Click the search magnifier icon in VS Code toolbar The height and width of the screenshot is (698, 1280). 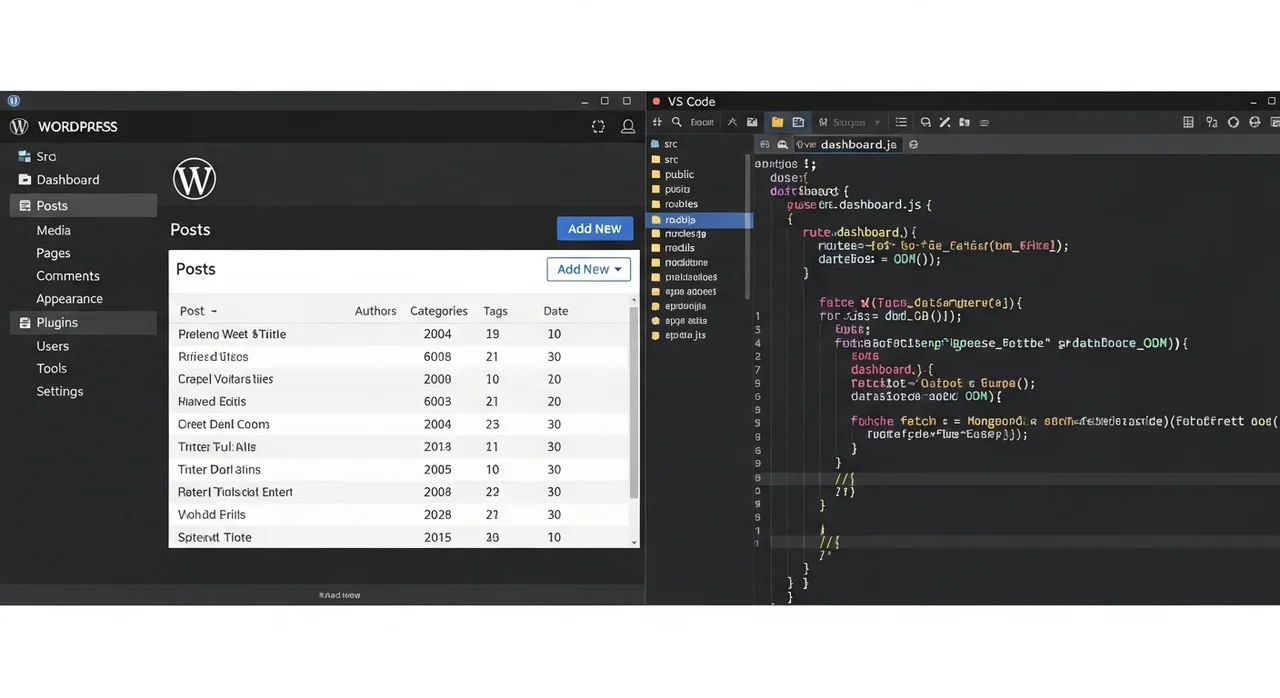[x=676, y=122]
